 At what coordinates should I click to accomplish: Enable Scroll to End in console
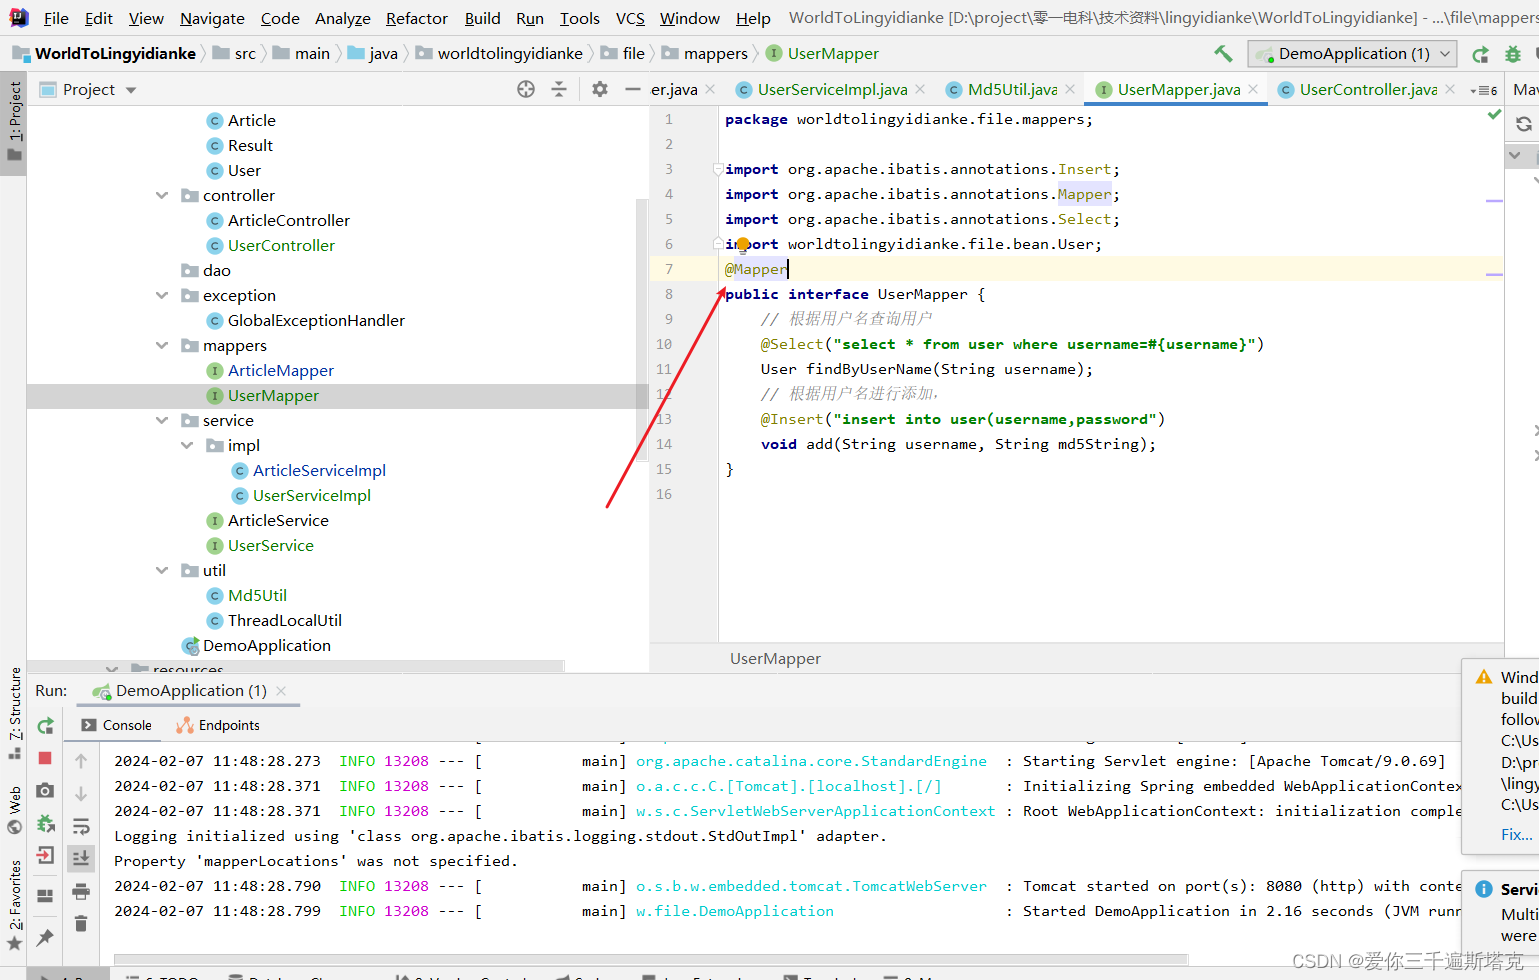pos(81,857)
